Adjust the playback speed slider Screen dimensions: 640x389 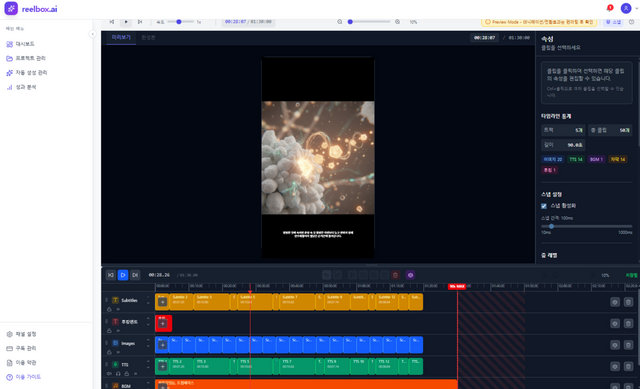coord(180,22)
